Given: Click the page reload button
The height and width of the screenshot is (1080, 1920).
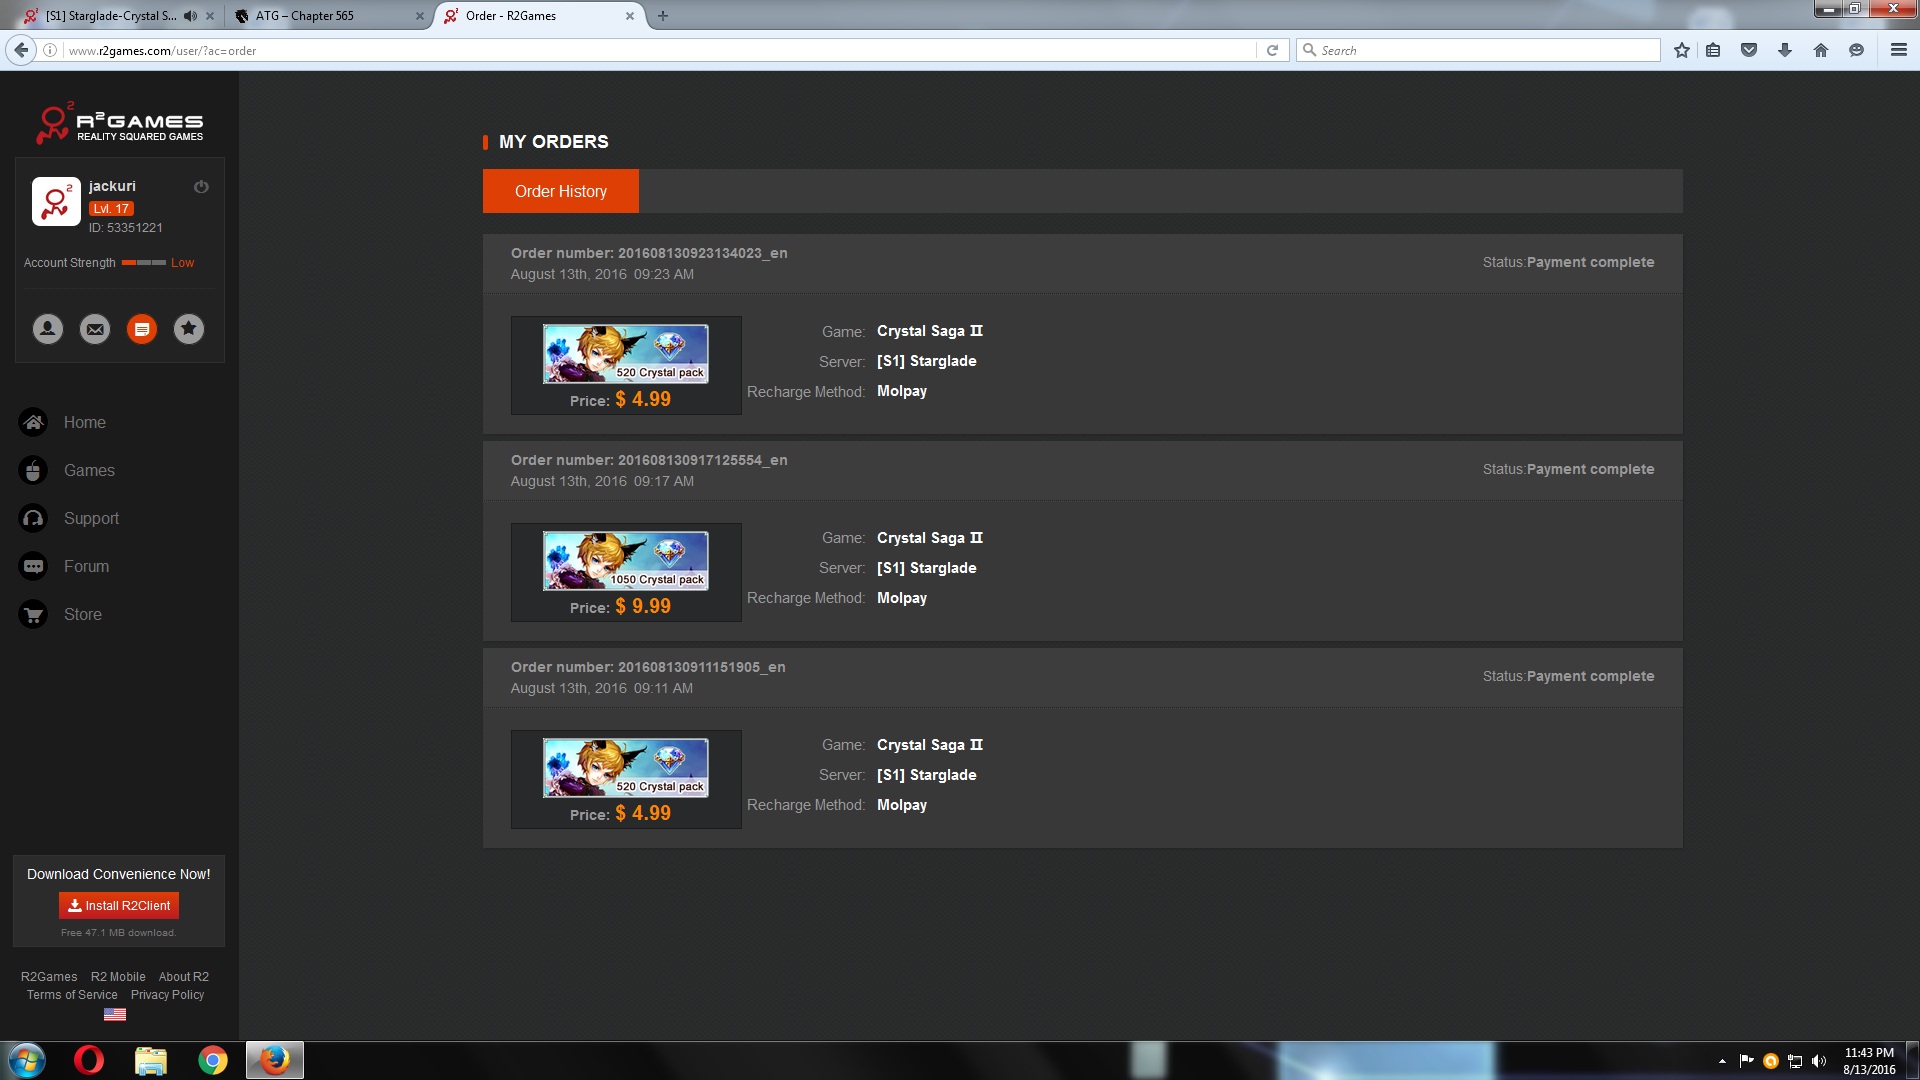Looking at the screenshot, I should click(x=1272, y=50).
